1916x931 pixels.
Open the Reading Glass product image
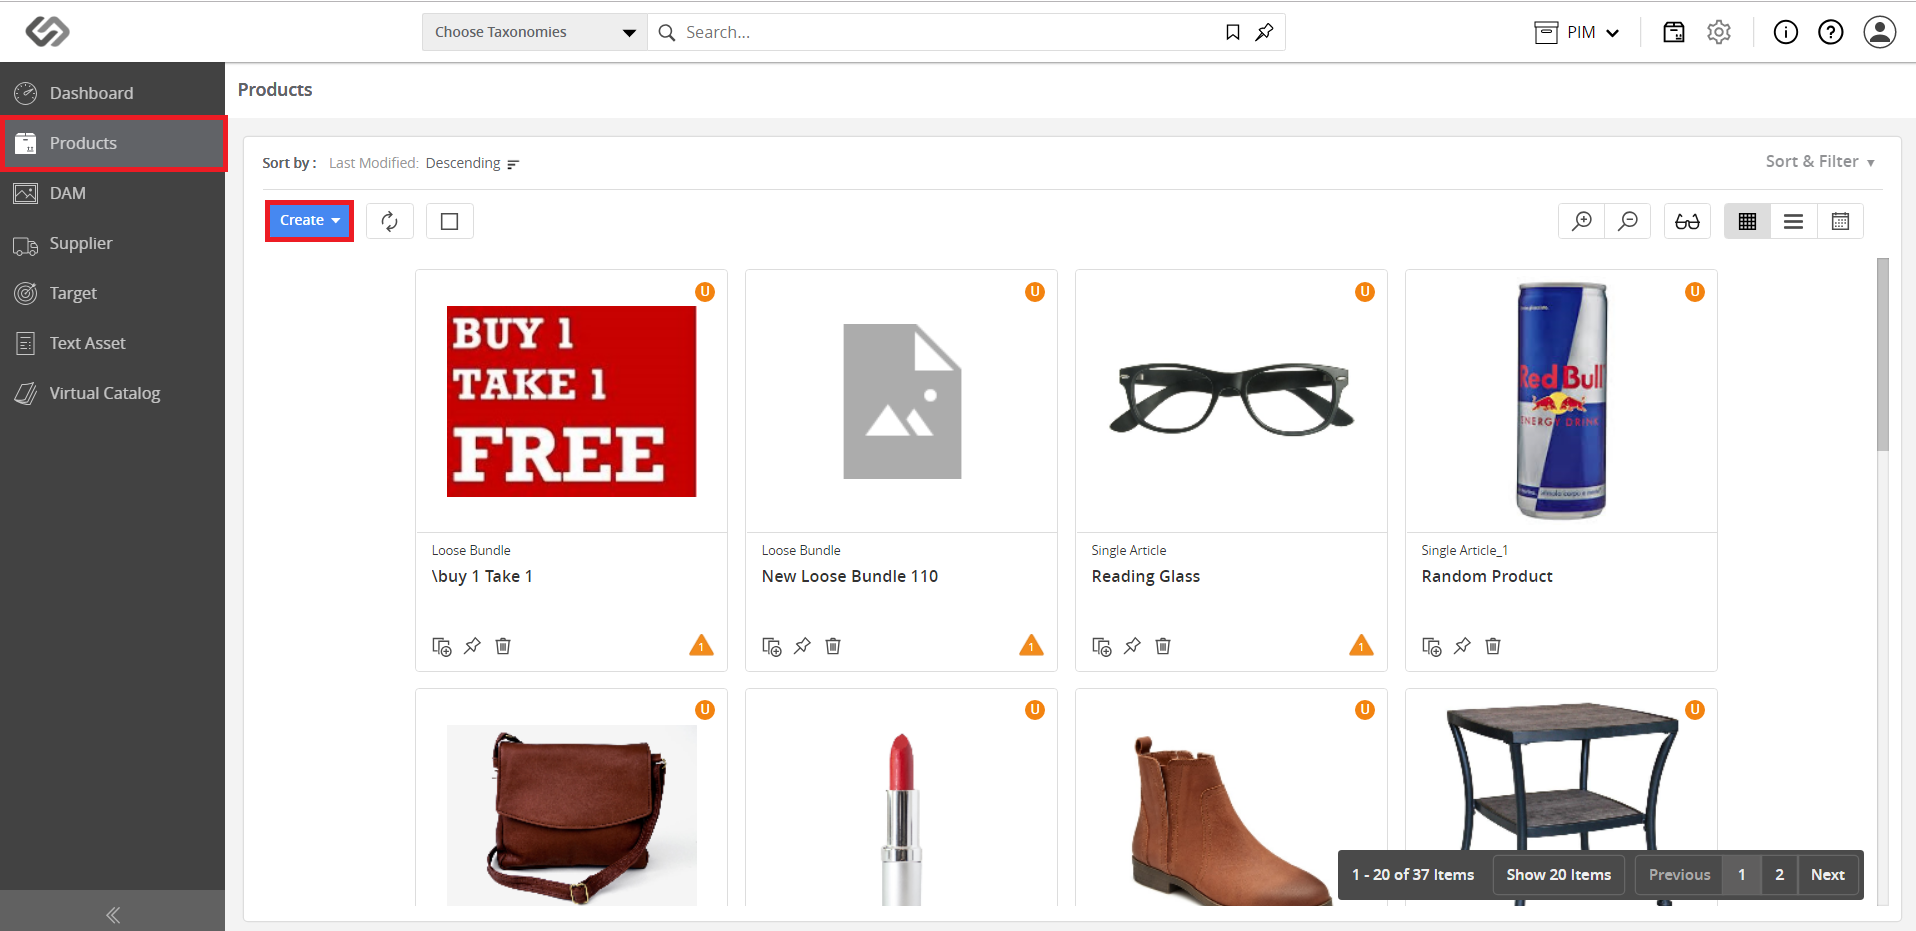coord(1231,398)
